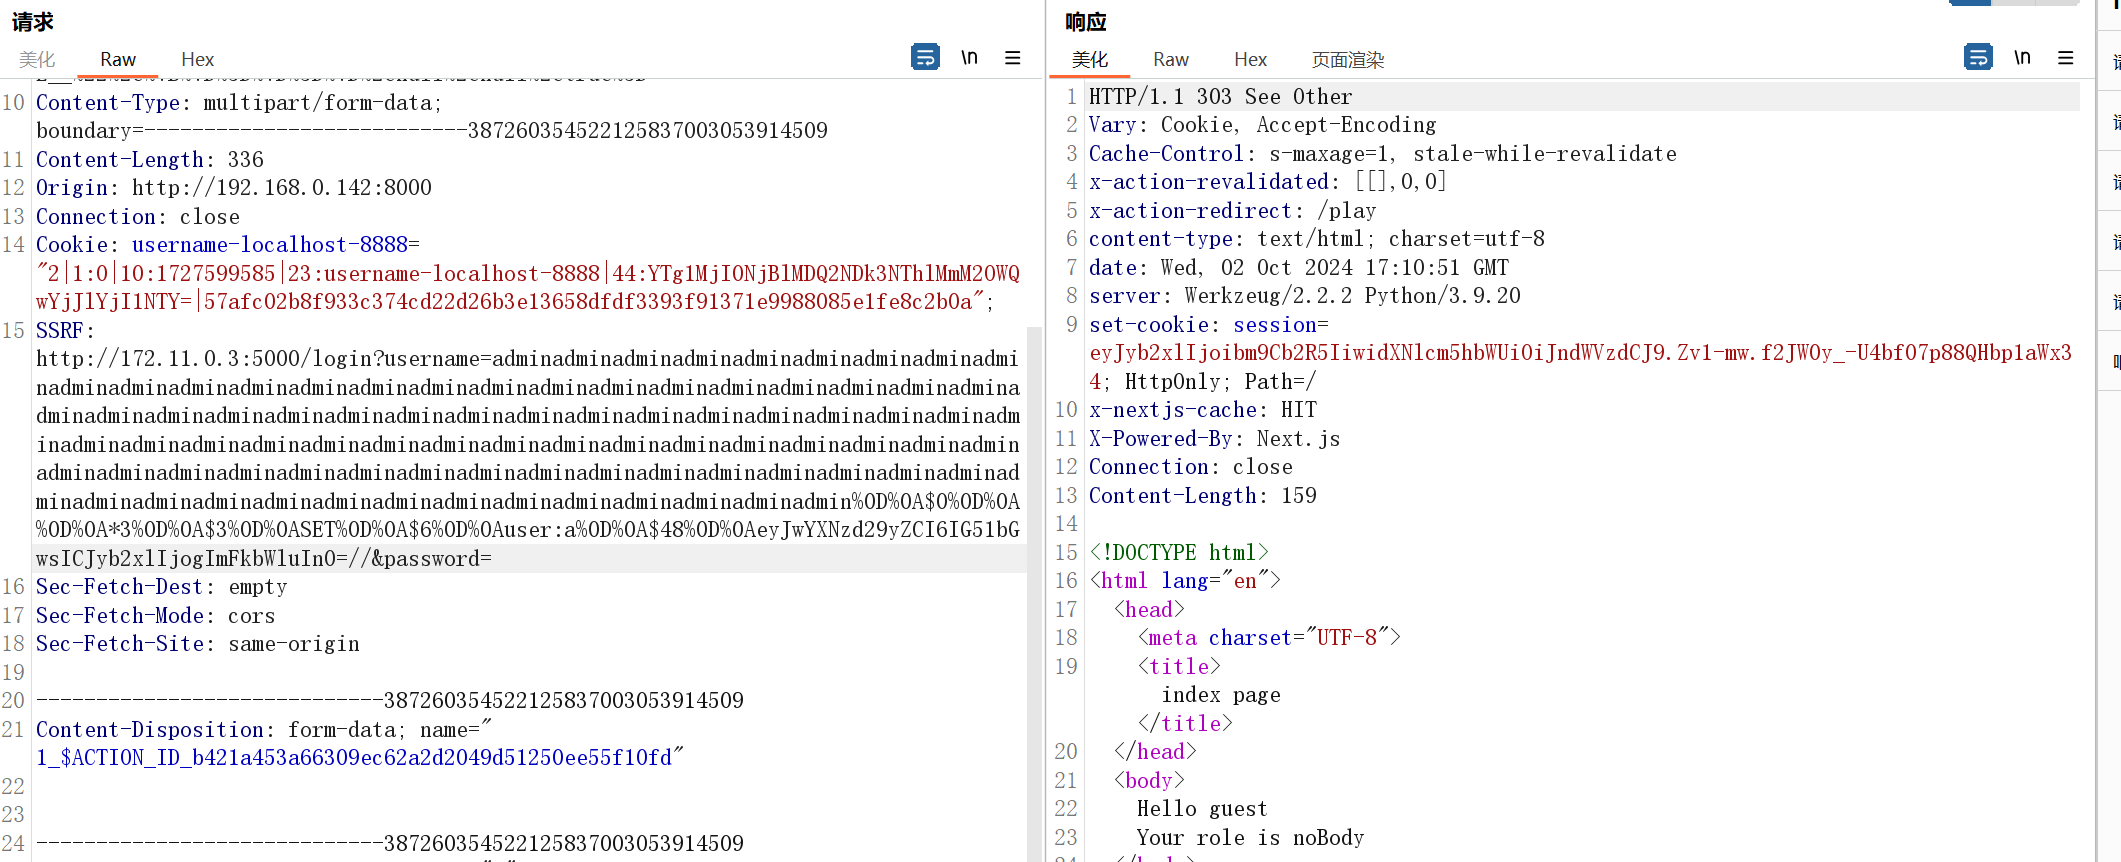Select the Hex tab in request panel

click(197, 59)
